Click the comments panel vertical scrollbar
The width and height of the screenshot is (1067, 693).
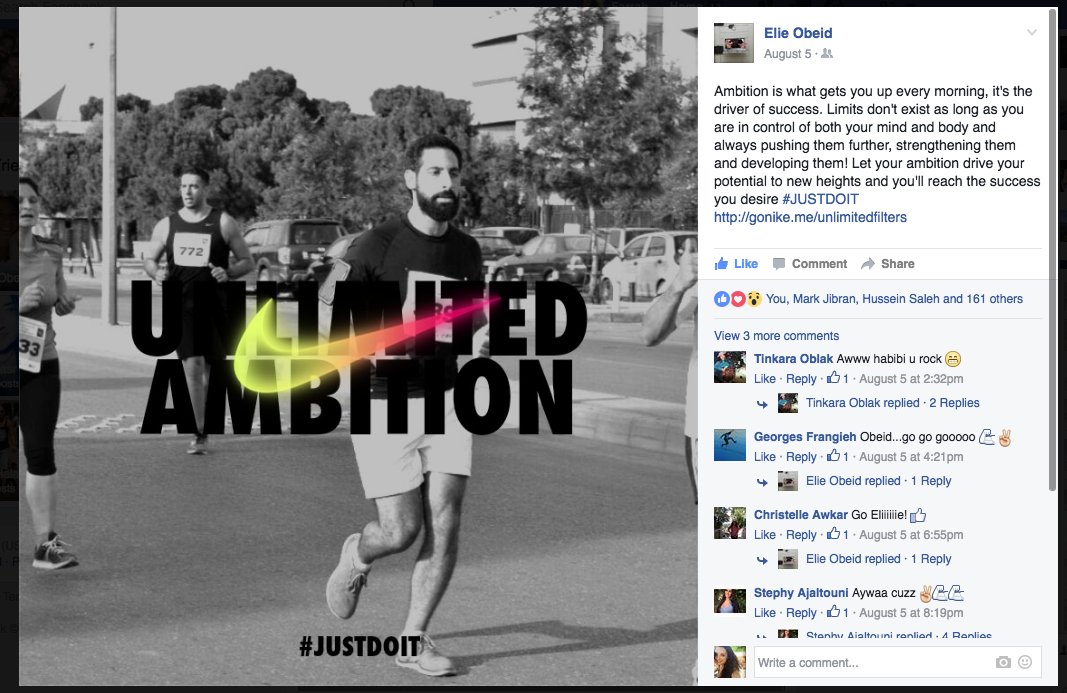[x=1053, y=245]
